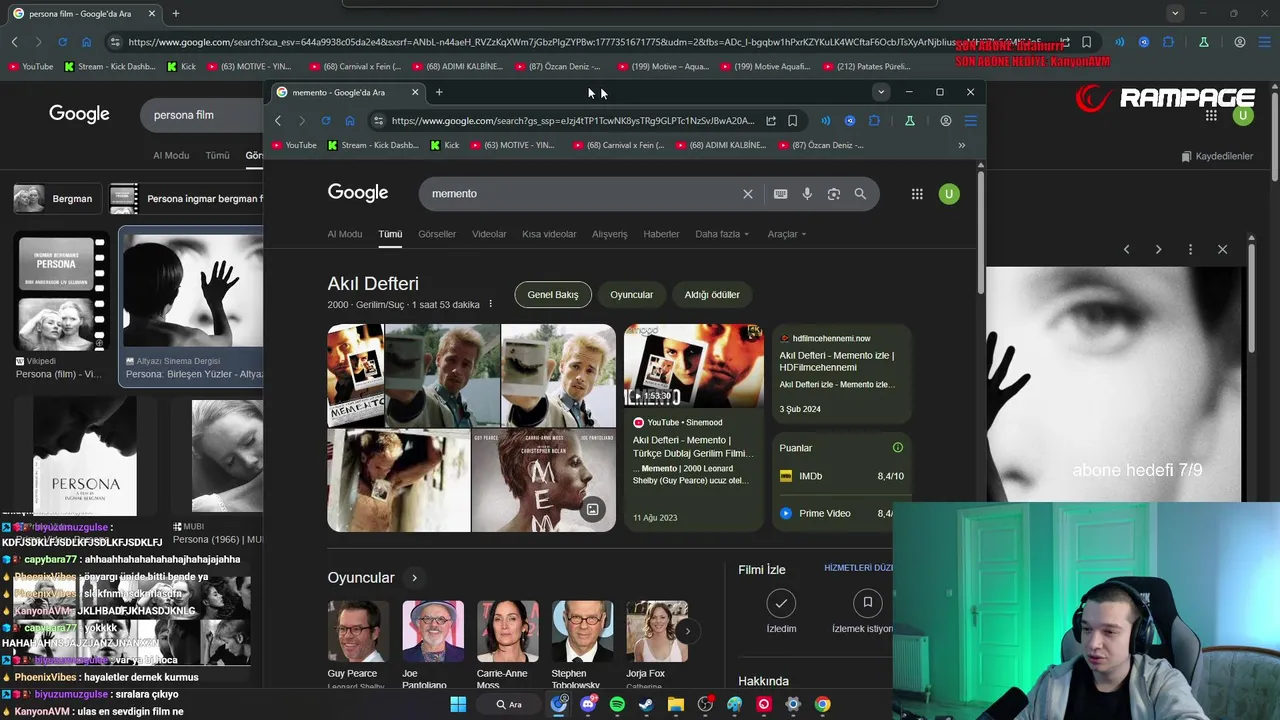Open the green U account avatar in front window
Viewport: 1280px width, 720px height.
click(949, 194)
